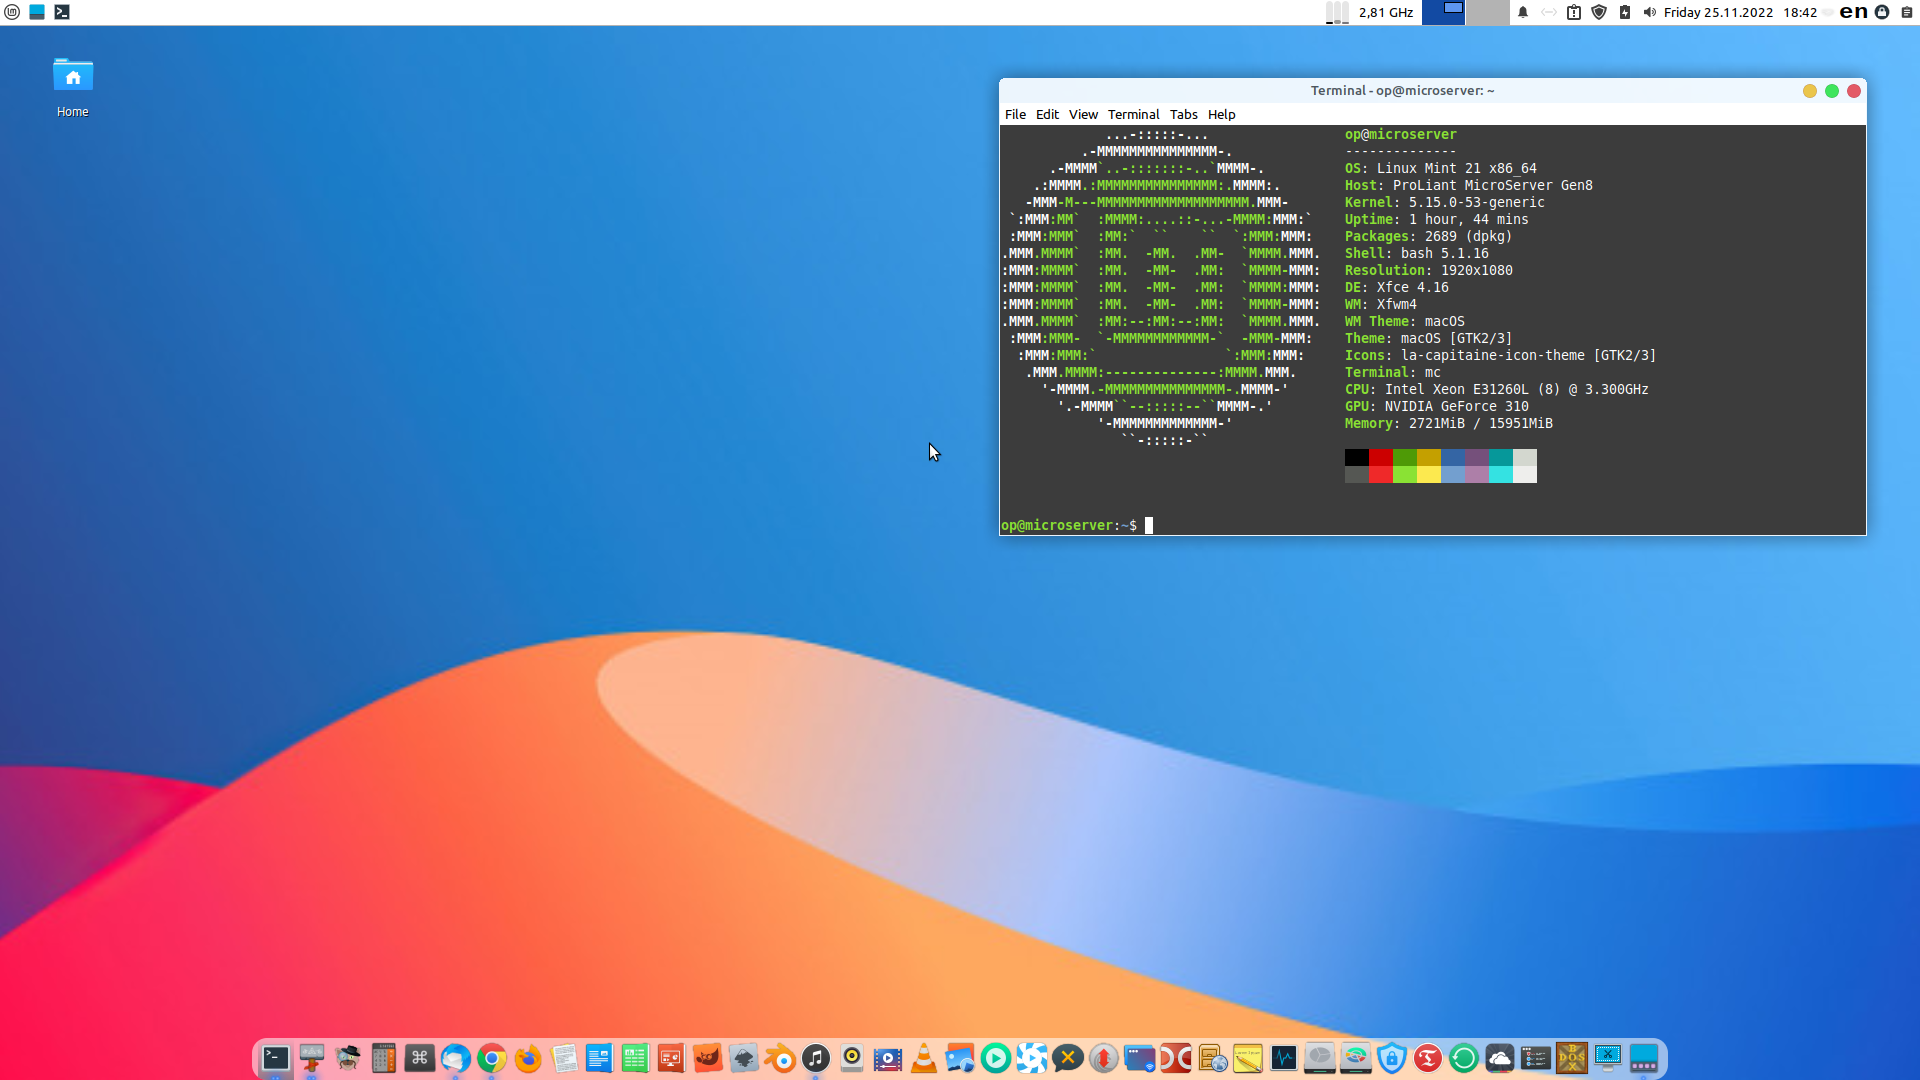Click the text 'Linux Mint 21 x86_64'
1920x1080 pixels.
[1456, 168]
